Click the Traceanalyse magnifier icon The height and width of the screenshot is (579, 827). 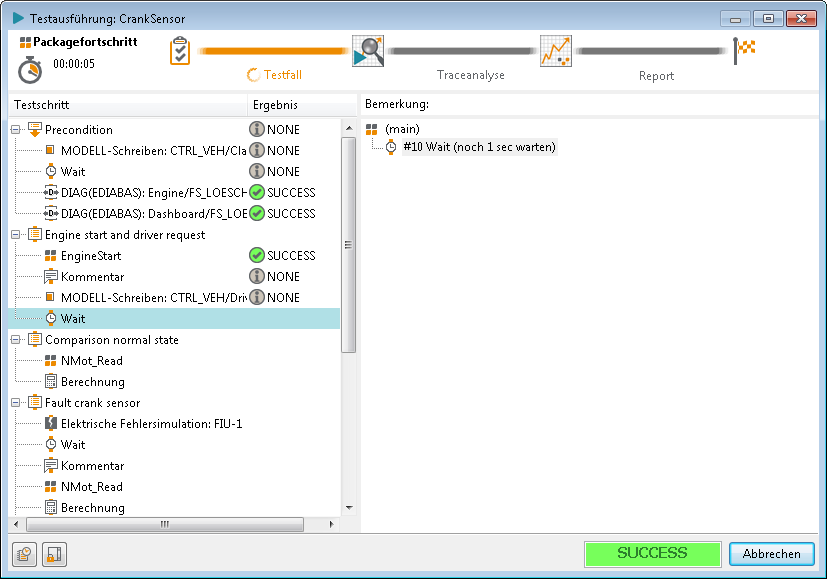[368, 51]
